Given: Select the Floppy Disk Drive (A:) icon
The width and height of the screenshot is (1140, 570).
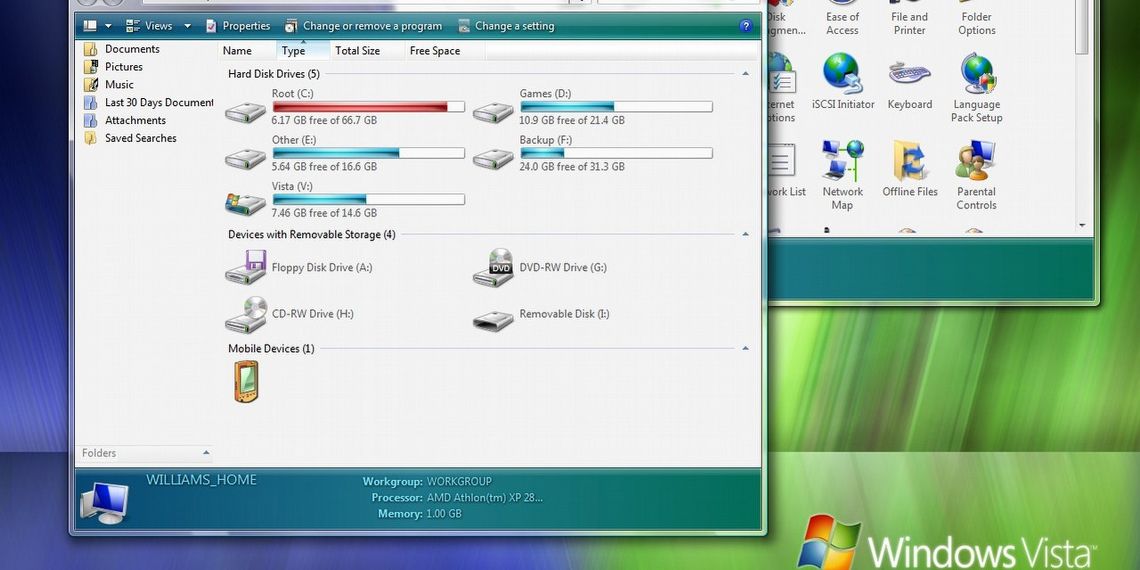Looking at the screenshot, I should (x=246, y=267).
